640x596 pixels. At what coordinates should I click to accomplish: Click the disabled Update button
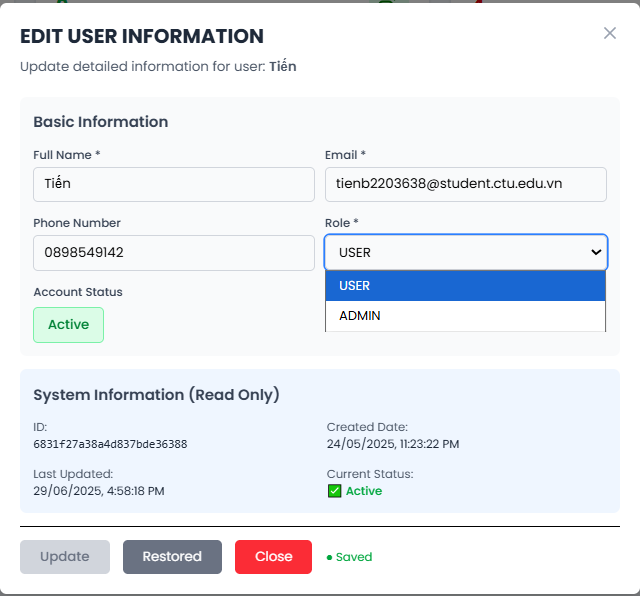pyautogui.click(x=65, y=557)
